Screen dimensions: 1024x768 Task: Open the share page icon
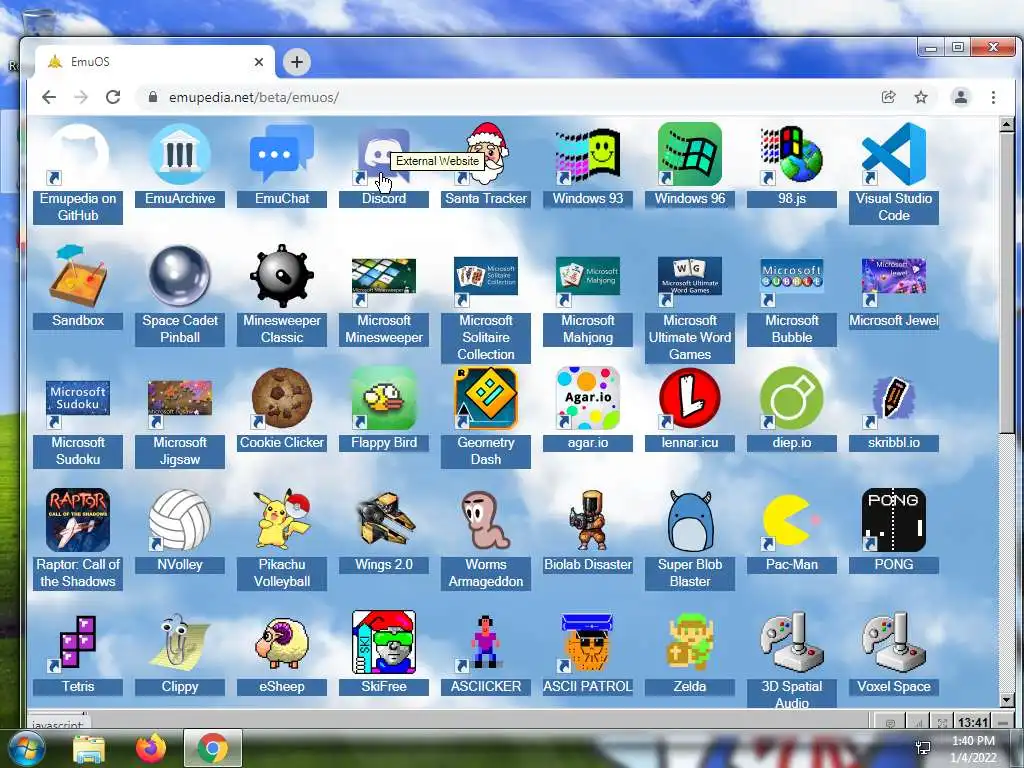888,97
